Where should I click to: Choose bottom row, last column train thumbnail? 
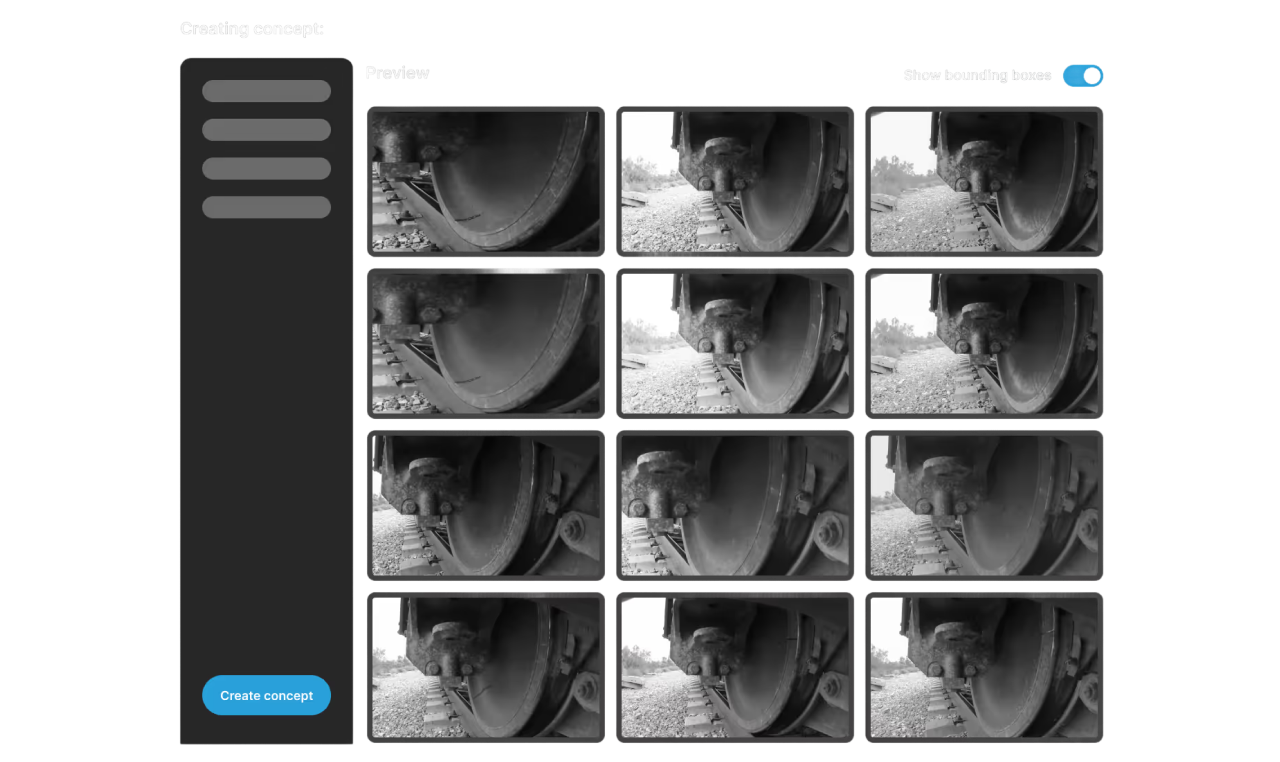984,667
